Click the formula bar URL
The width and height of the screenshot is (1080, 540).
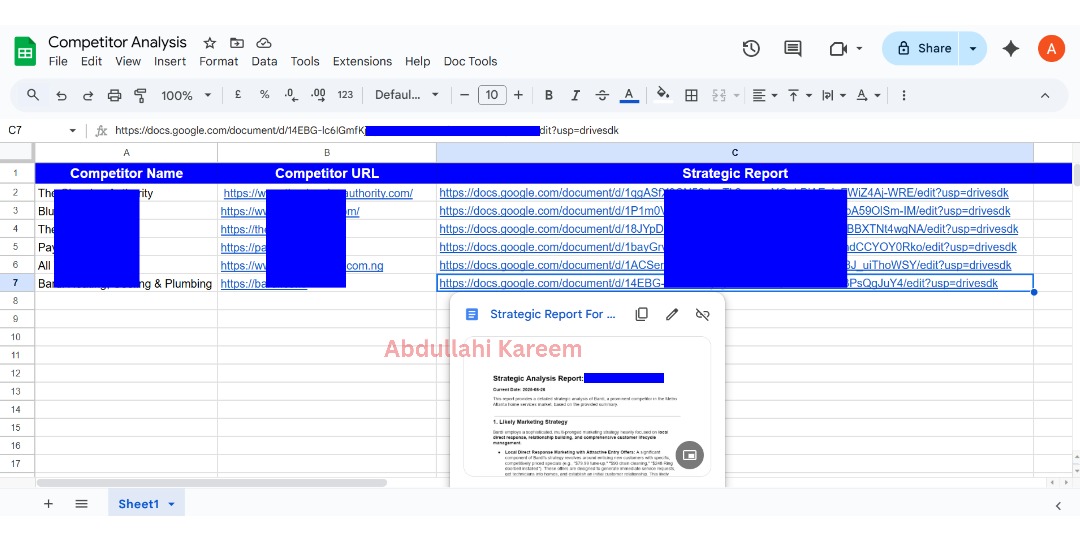[366, 130]
